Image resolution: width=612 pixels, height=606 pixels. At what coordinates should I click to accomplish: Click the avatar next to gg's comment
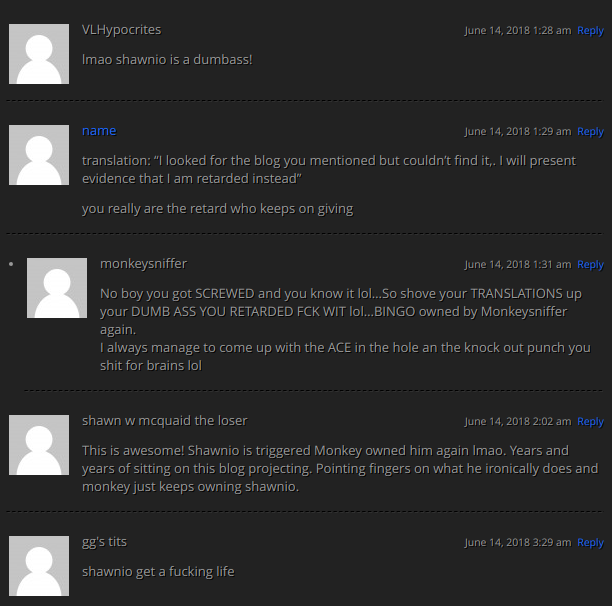click(39, 566)
